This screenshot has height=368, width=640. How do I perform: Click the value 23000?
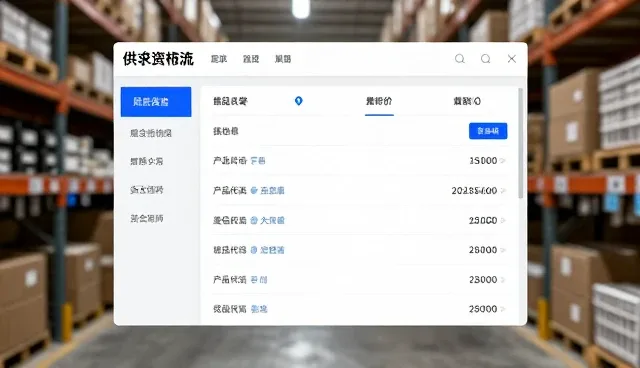click(x=483, y=279)
